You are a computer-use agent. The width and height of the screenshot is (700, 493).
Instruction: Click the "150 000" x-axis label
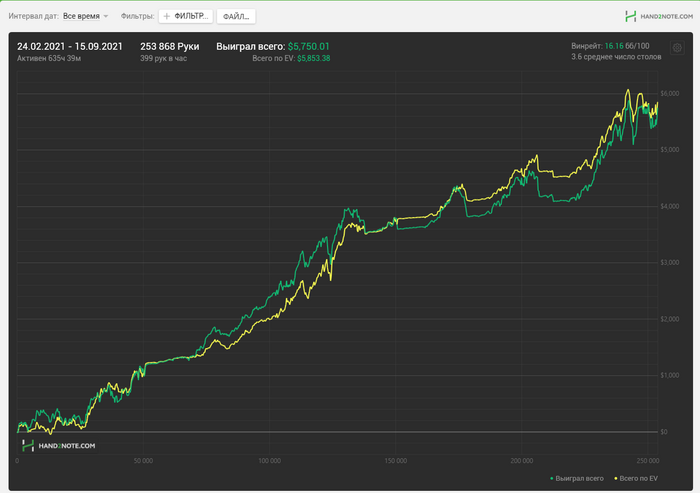coord(396,460)
